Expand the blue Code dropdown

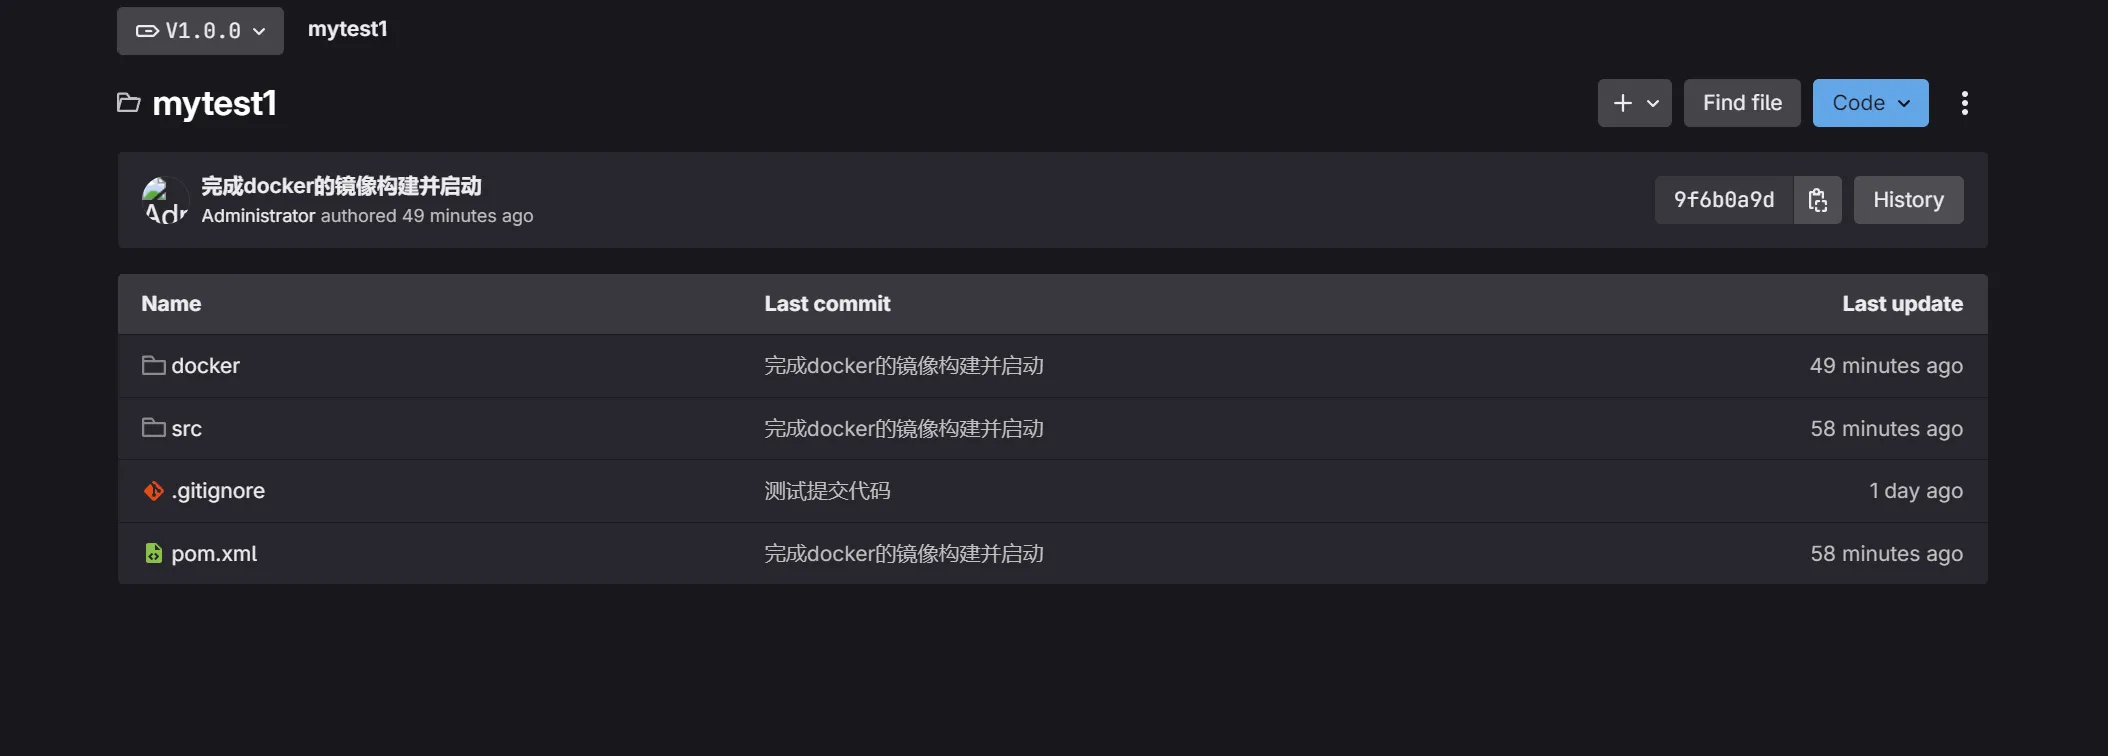point(1870,103)
